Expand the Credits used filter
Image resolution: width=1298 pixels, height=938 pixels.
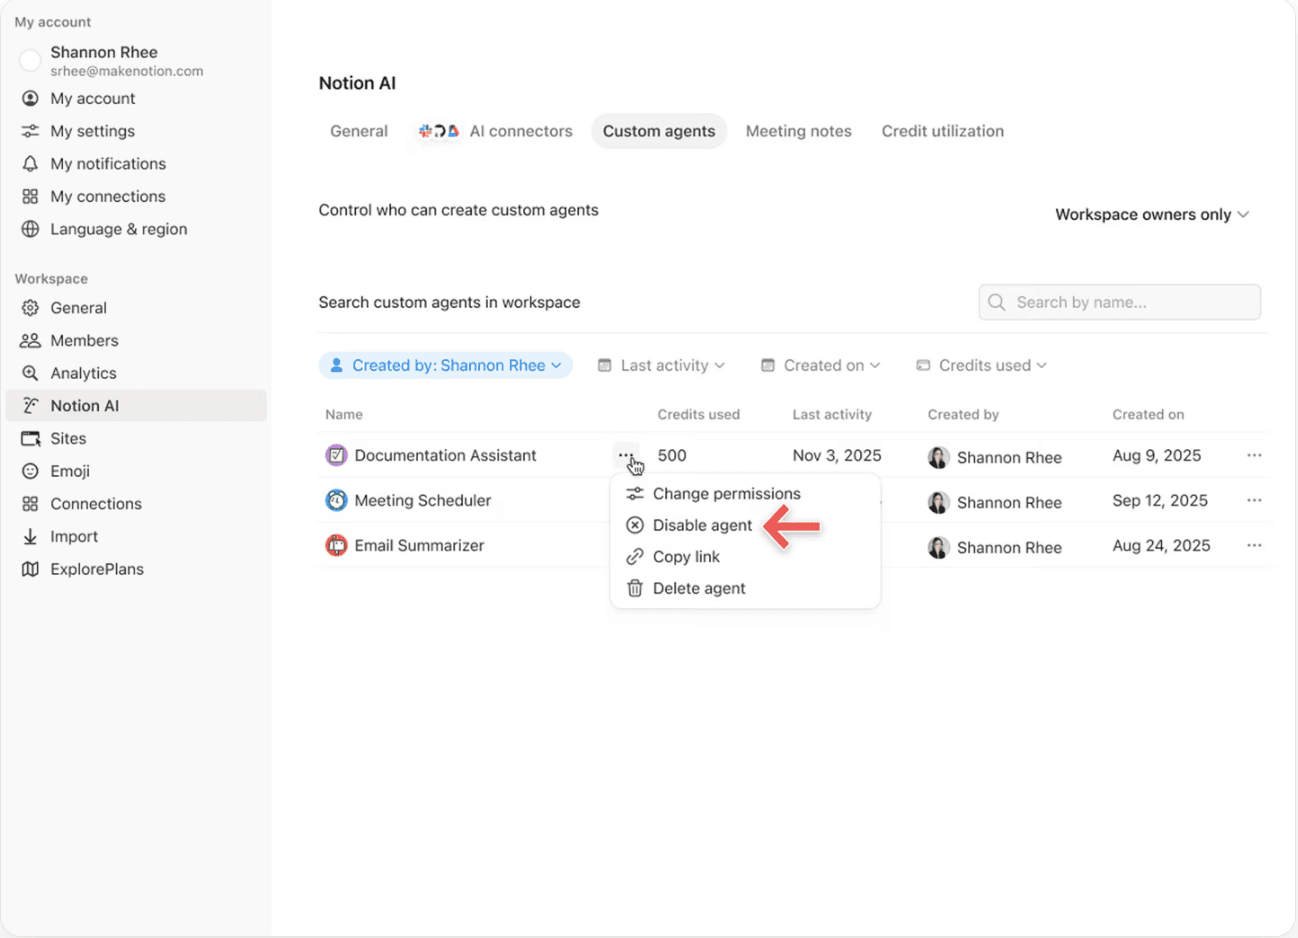click(982, 365)
